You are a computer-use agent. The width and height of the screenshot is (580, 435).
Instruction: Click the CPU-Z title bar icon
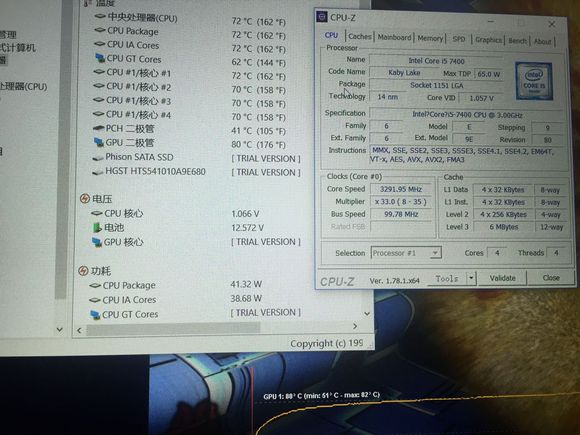coord(322,17)
